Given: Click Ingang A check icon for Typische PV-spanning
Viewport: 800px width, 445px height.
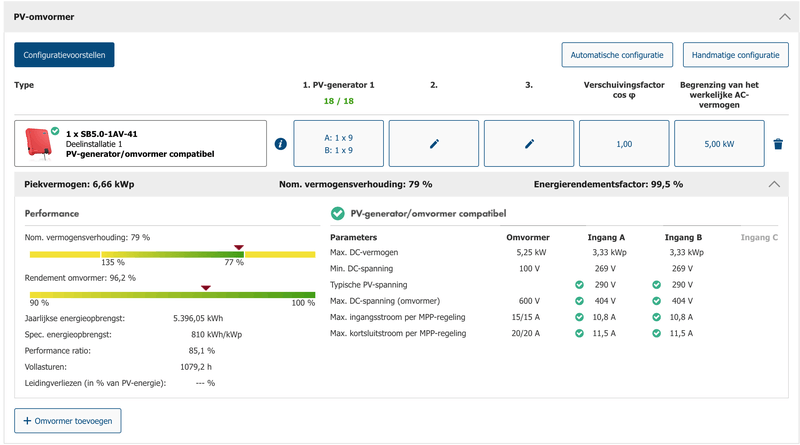Looking at the screenshot, I should pos(579,285).
